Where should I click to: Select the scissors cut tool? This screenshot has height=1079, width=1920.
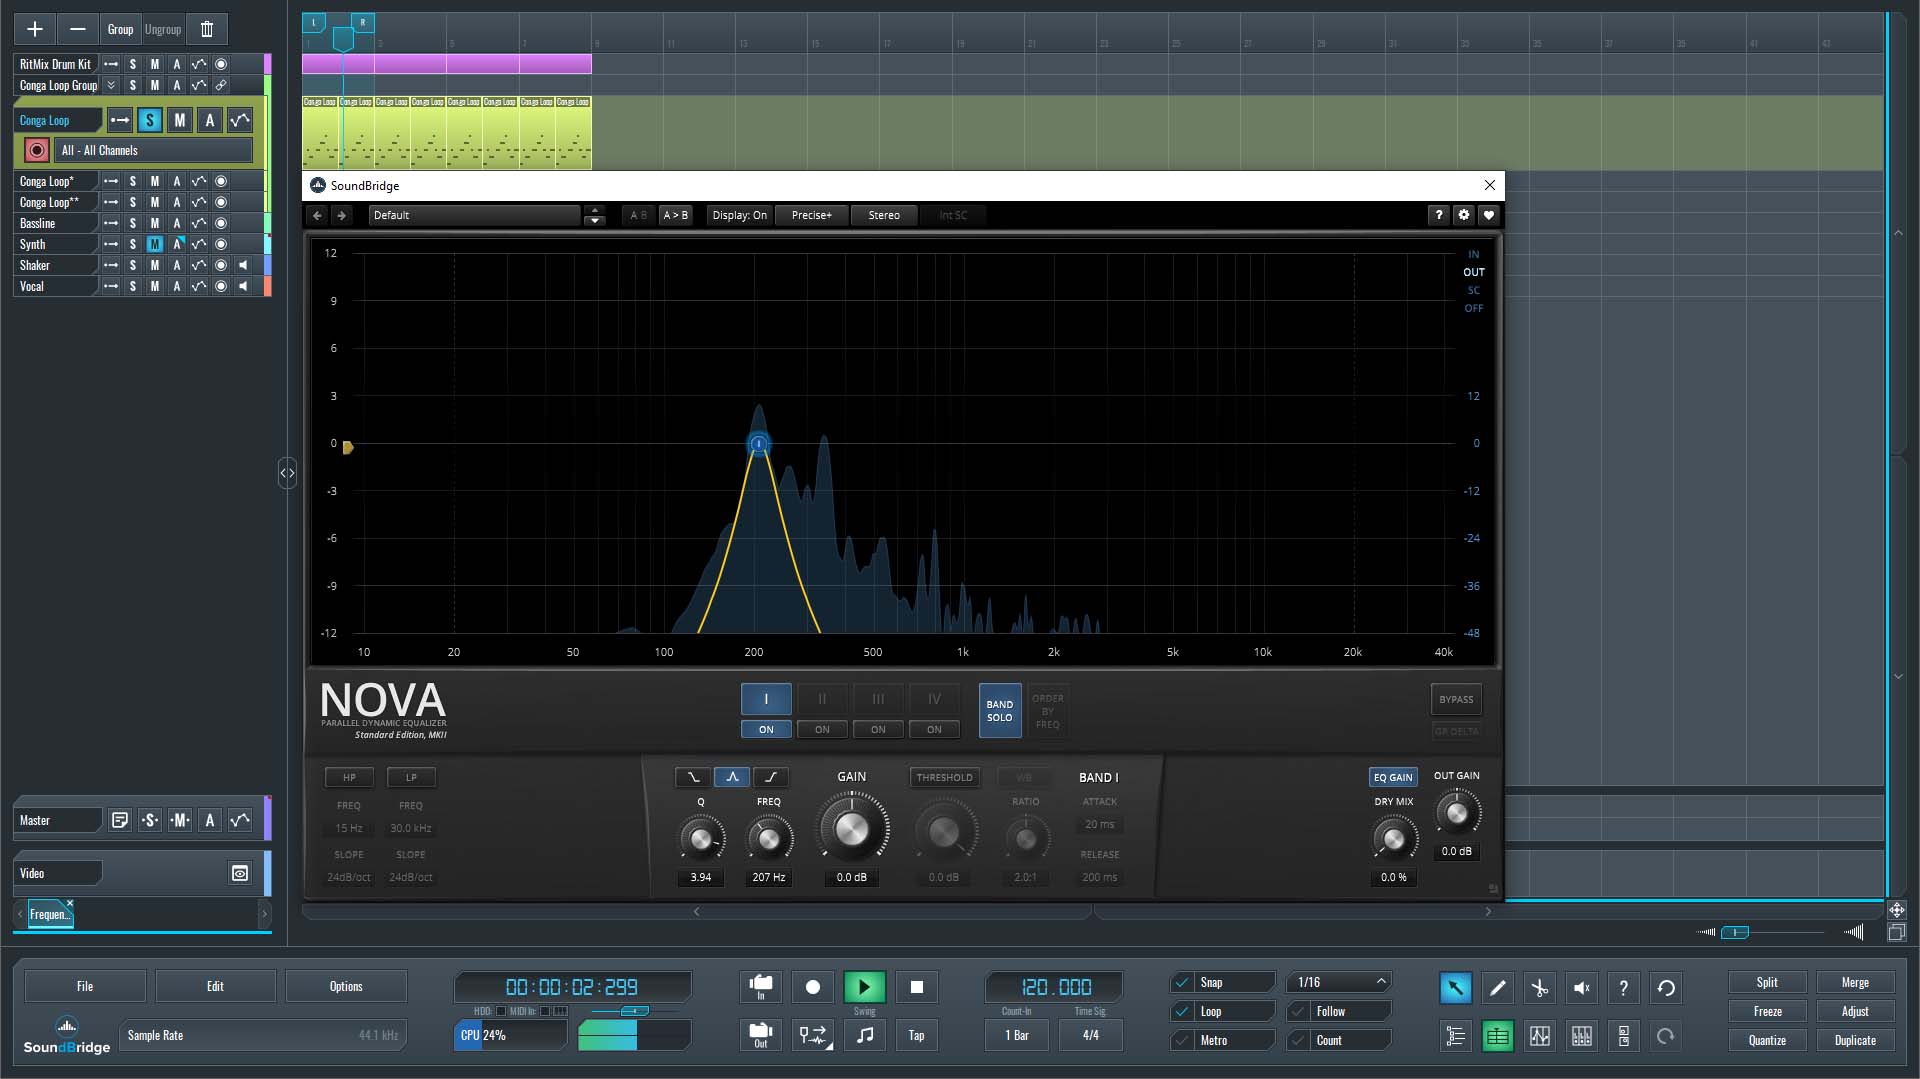(1539, 988)
